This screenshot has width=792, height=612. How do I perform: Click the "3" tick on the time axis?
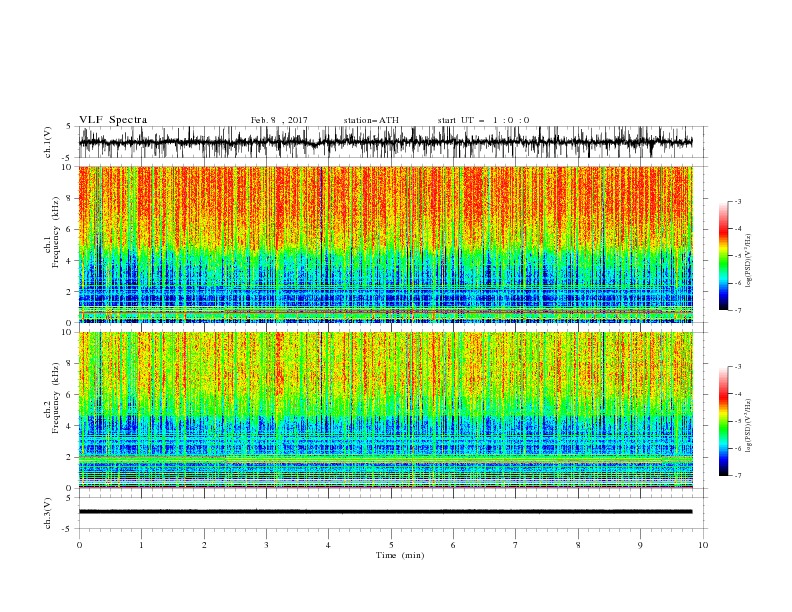266,545
